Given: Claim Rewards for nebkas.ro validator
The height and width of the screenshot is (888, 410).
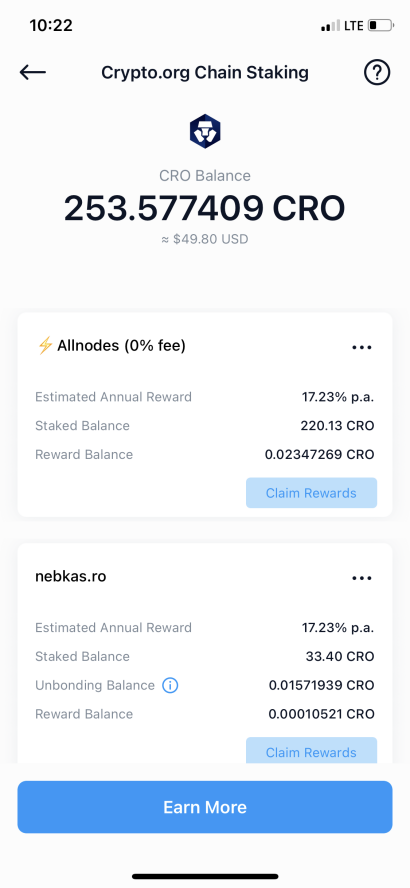Looking at the screenshot, I should coord(311,751).
